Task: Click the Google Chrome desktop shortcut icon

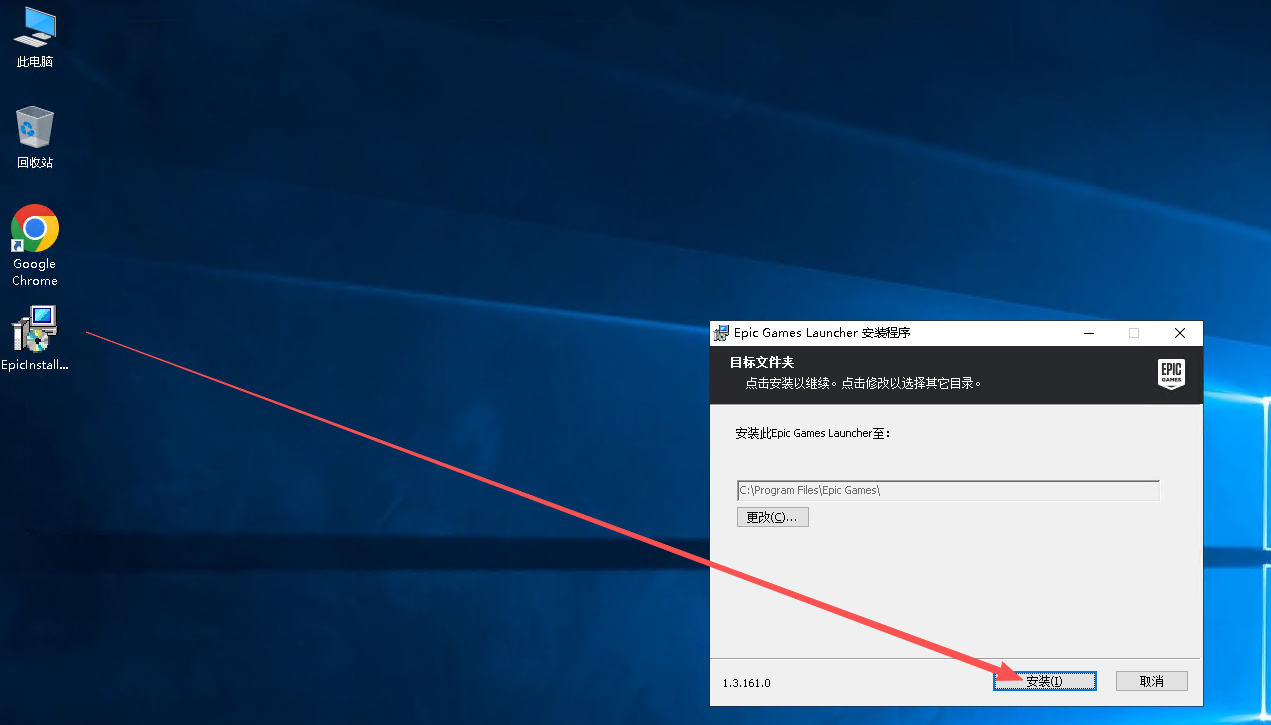Action: point(34,229)
